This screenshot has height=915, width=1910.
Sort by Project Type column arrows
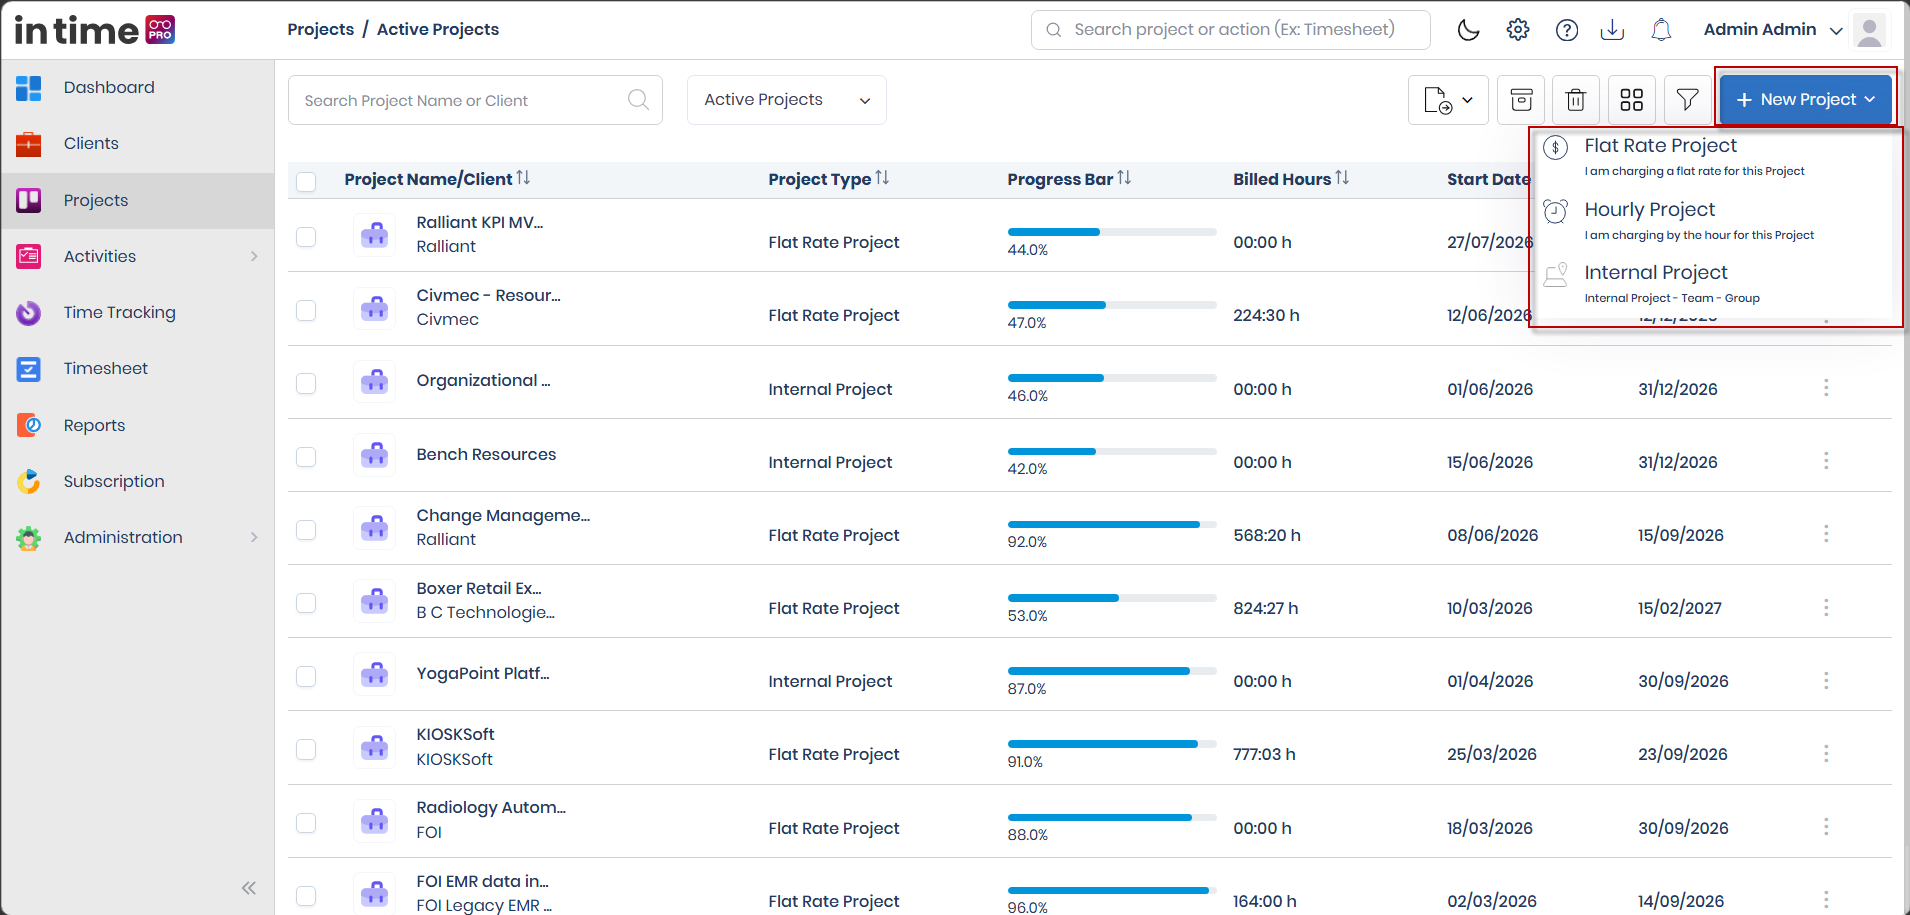[882, 178]
